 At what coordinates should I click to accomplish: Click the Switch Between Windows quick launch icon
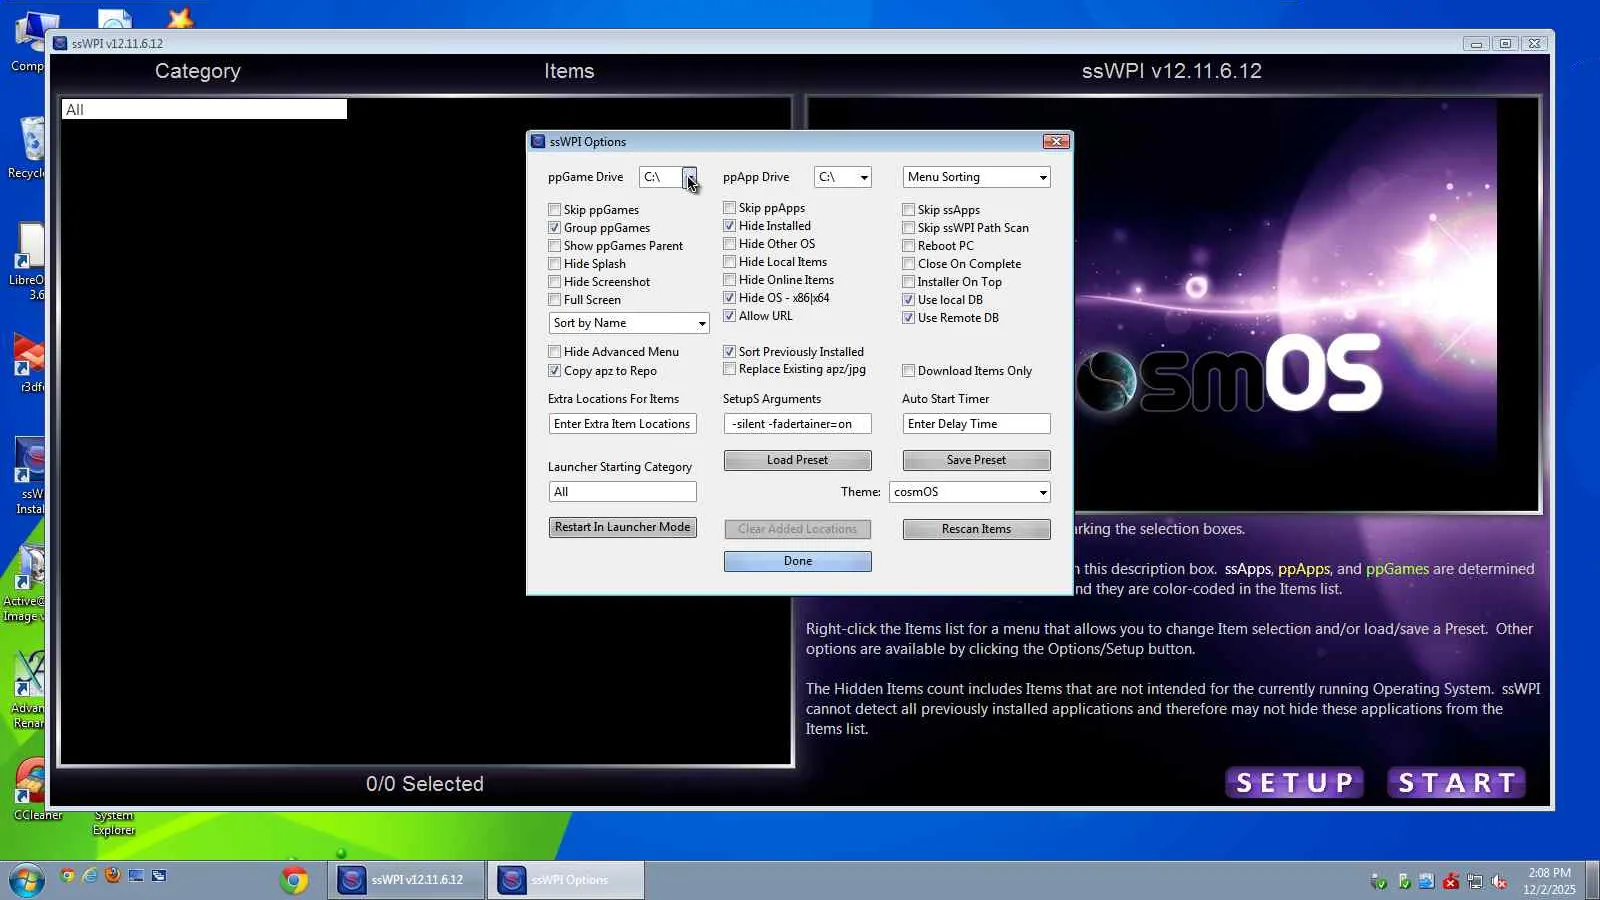[159, 876]
